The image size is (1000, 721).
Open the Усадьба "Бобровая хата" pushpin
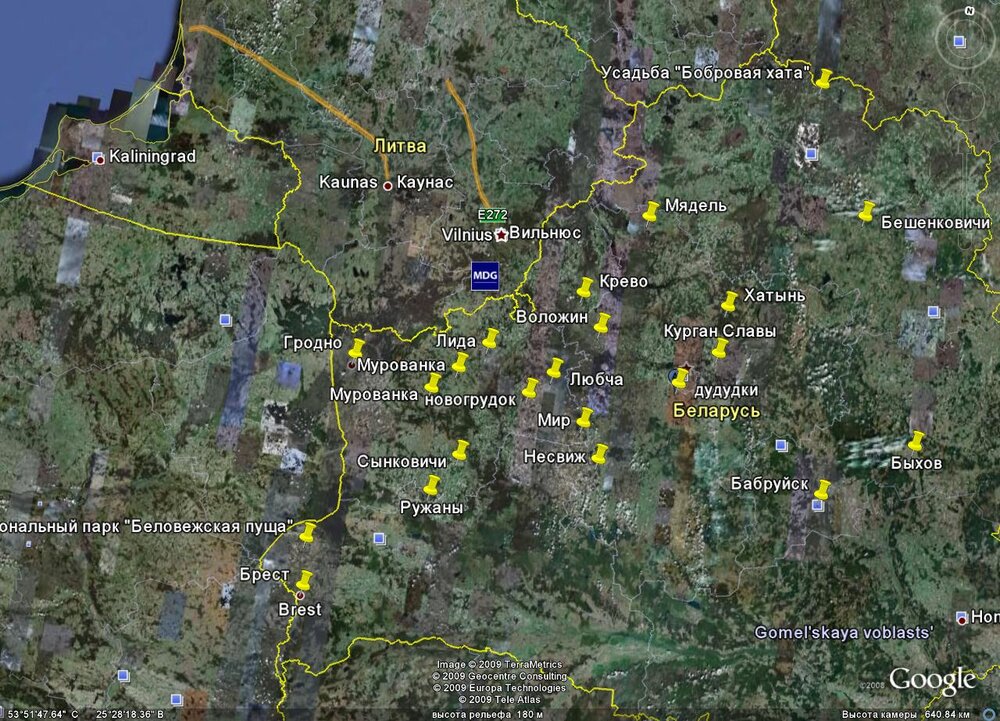[x=823, y=78]
